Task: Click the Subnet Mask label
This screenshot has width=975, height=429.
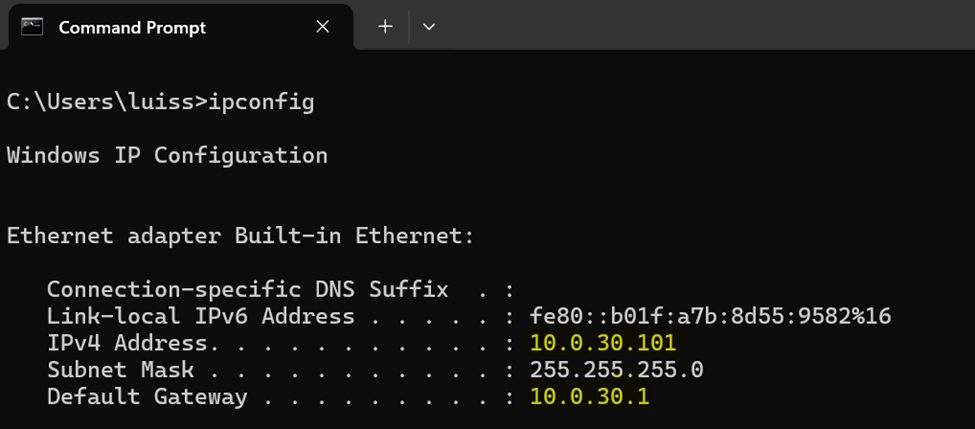Action: tap(121, 370)
